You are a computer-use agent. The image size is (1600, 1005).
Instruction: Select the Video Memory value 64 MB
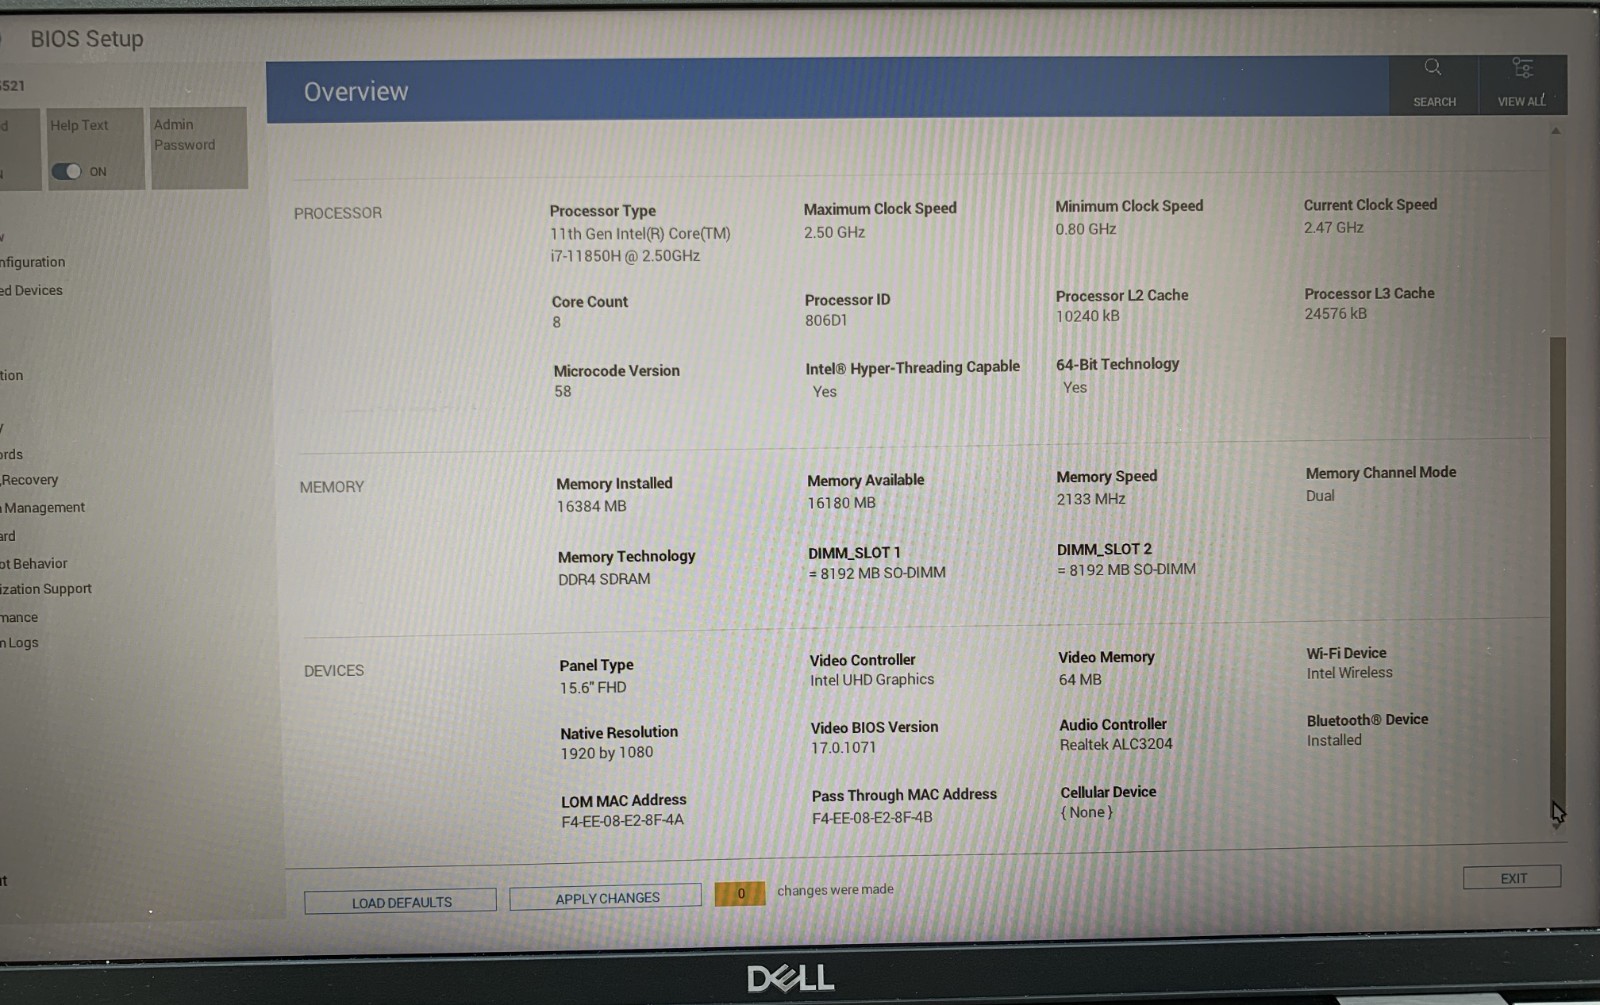click(x=1080, y=679)
